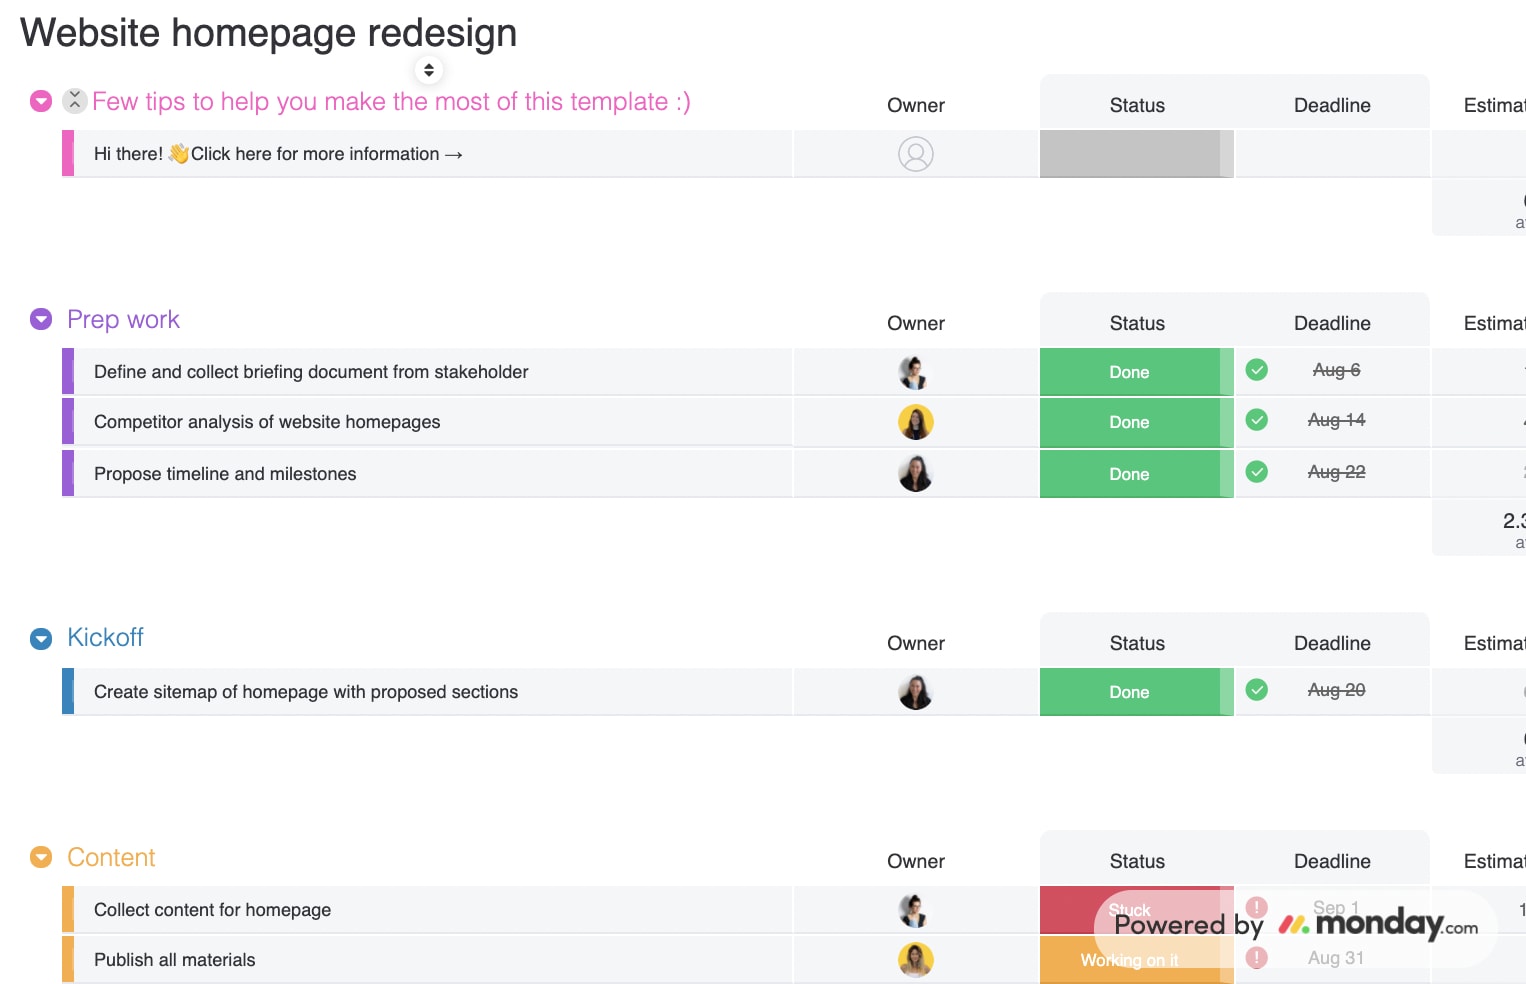The image size is (1526, 984).
Task: Click green check icon beside Aug 20 deadline
Action: pyautogui.click(x=1257, y=690)
